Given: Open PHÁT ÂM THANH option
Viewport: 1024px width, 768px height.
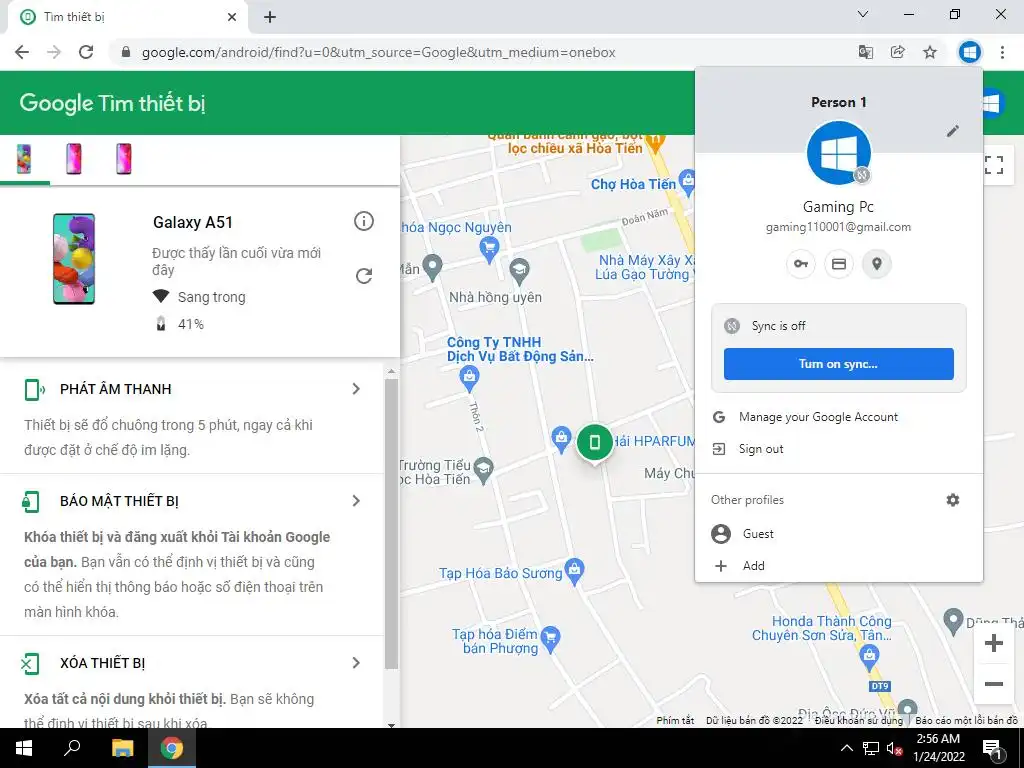Looking at the screenshot, I should tap(192, 418).
